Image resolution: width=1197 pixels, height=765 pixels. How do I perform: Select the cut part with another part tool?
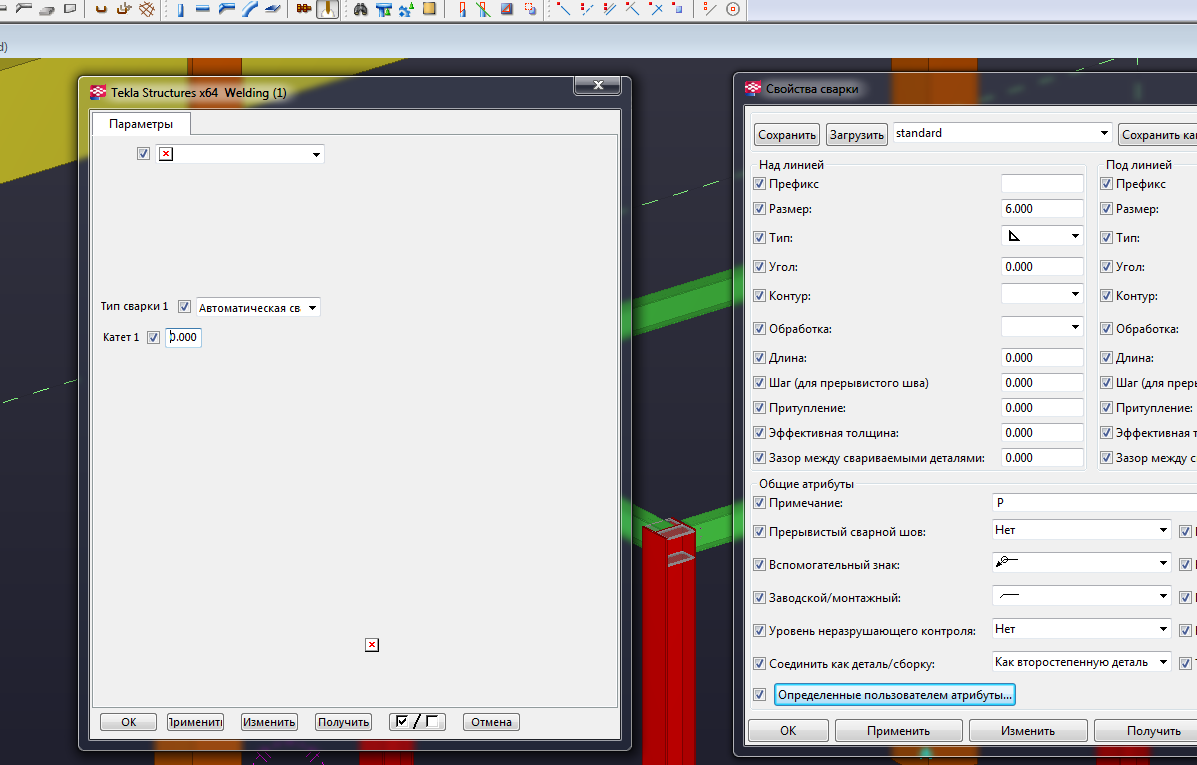(x=530, y=9)
